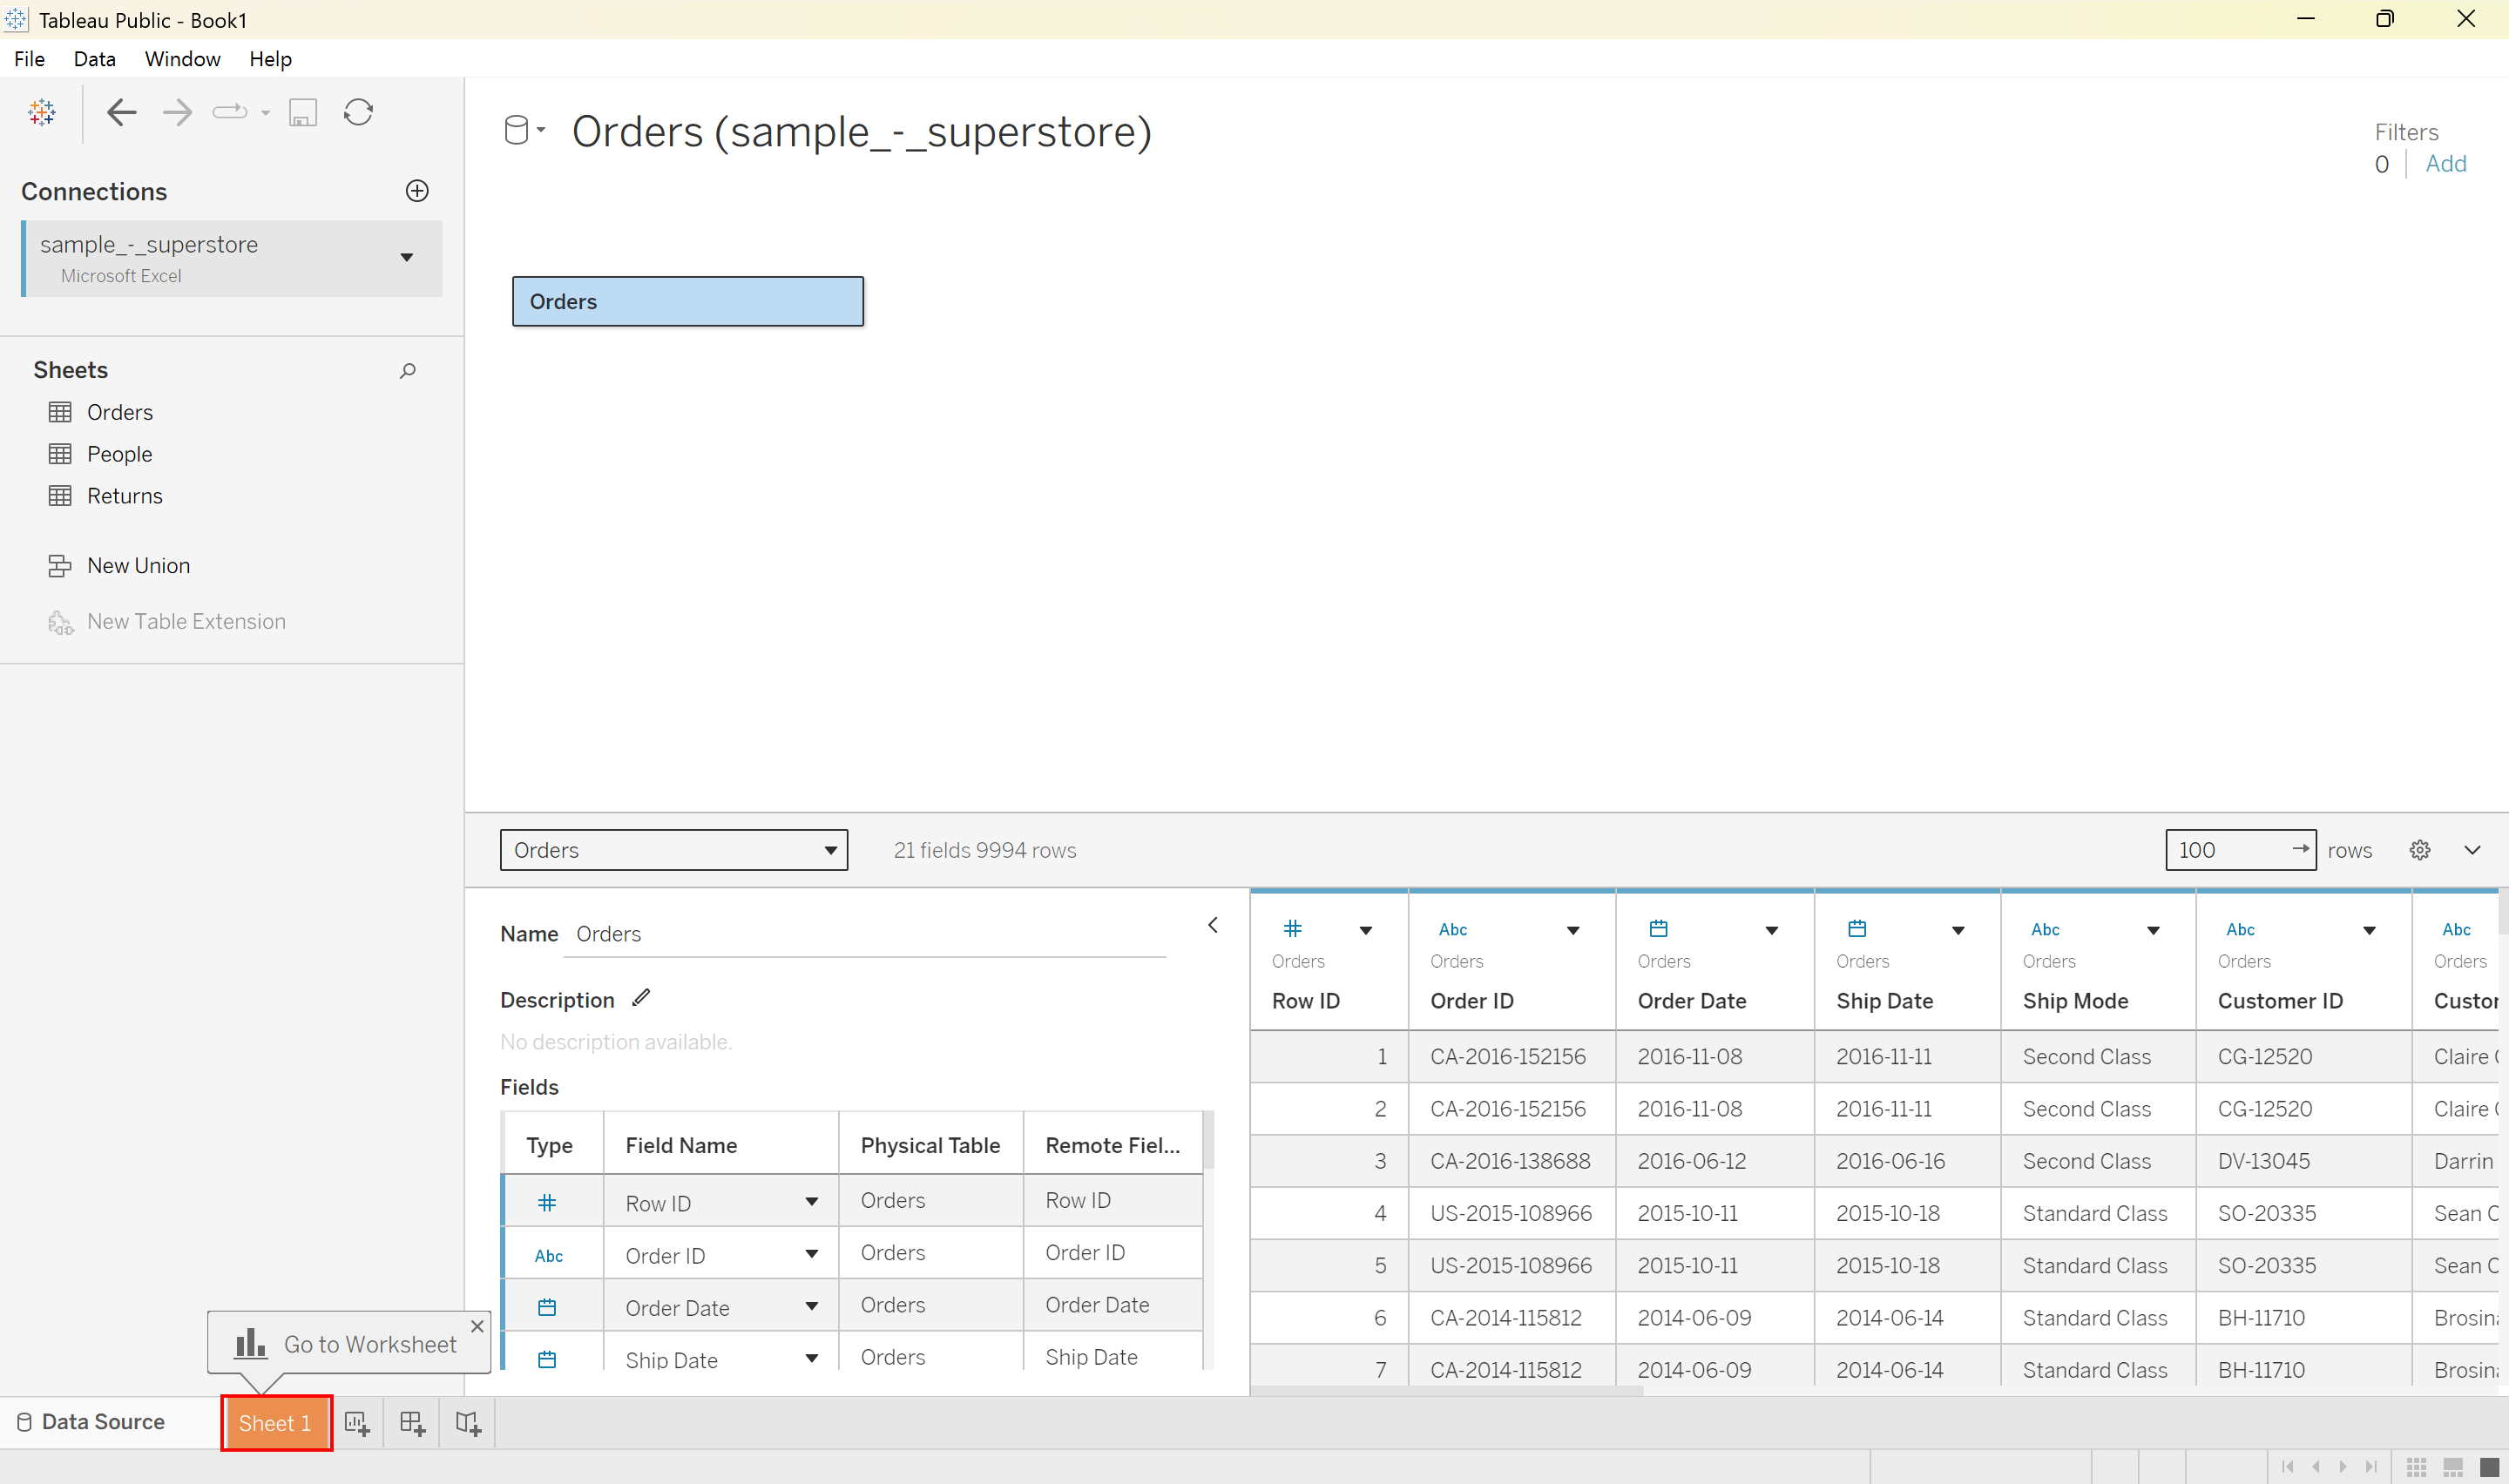Add a new story icon
The height and width of the screenshot is (1484, 2509).
pos(467,1422)
